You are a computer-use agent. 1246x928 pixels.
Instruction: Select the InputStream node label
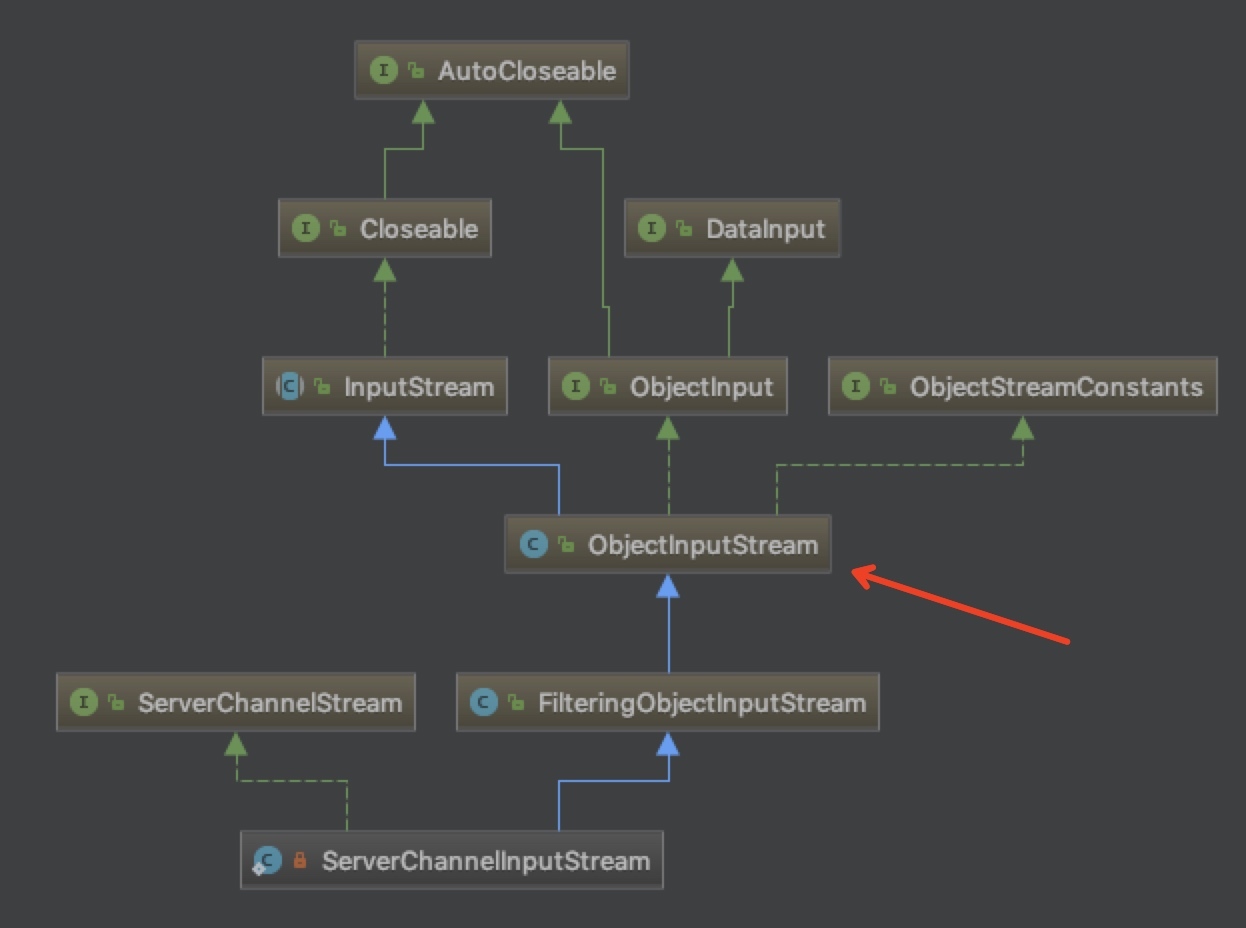pos(419,386)
